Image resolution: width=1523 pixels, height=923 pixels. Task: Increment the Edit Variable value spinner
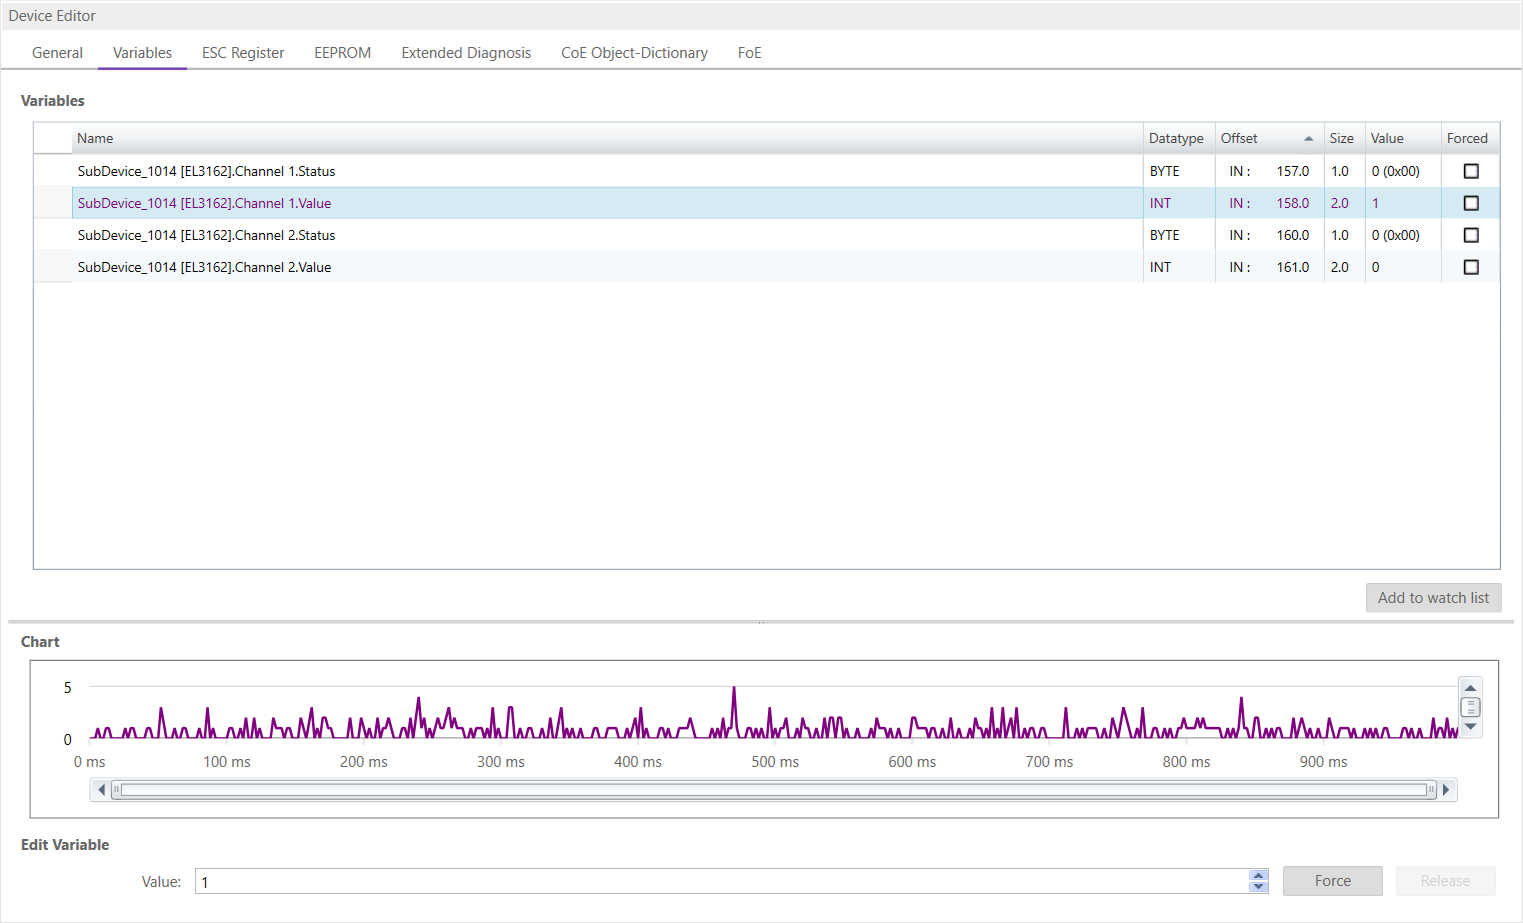1258,876
